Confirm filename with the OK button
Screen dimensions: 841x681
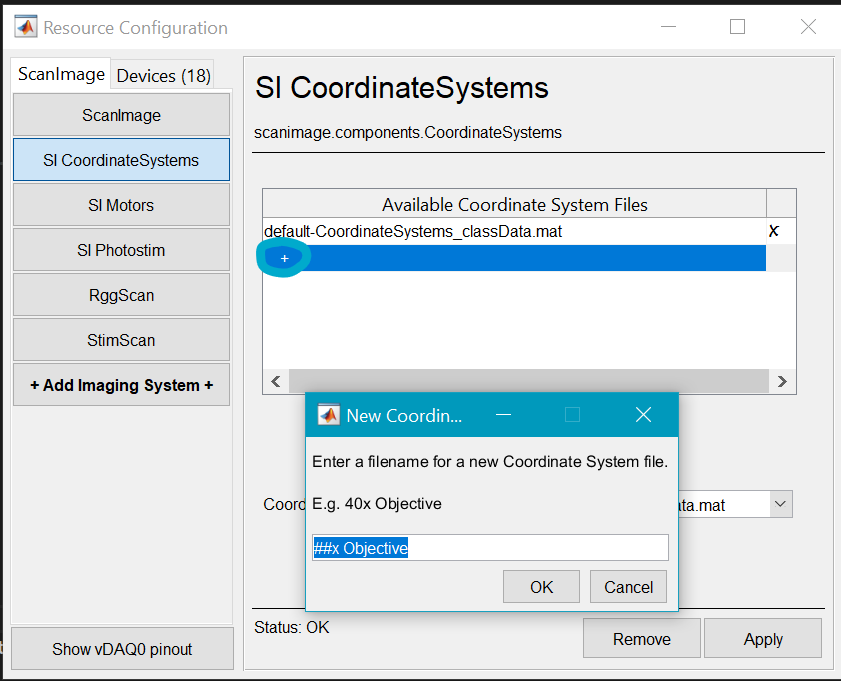coord(541,587)
